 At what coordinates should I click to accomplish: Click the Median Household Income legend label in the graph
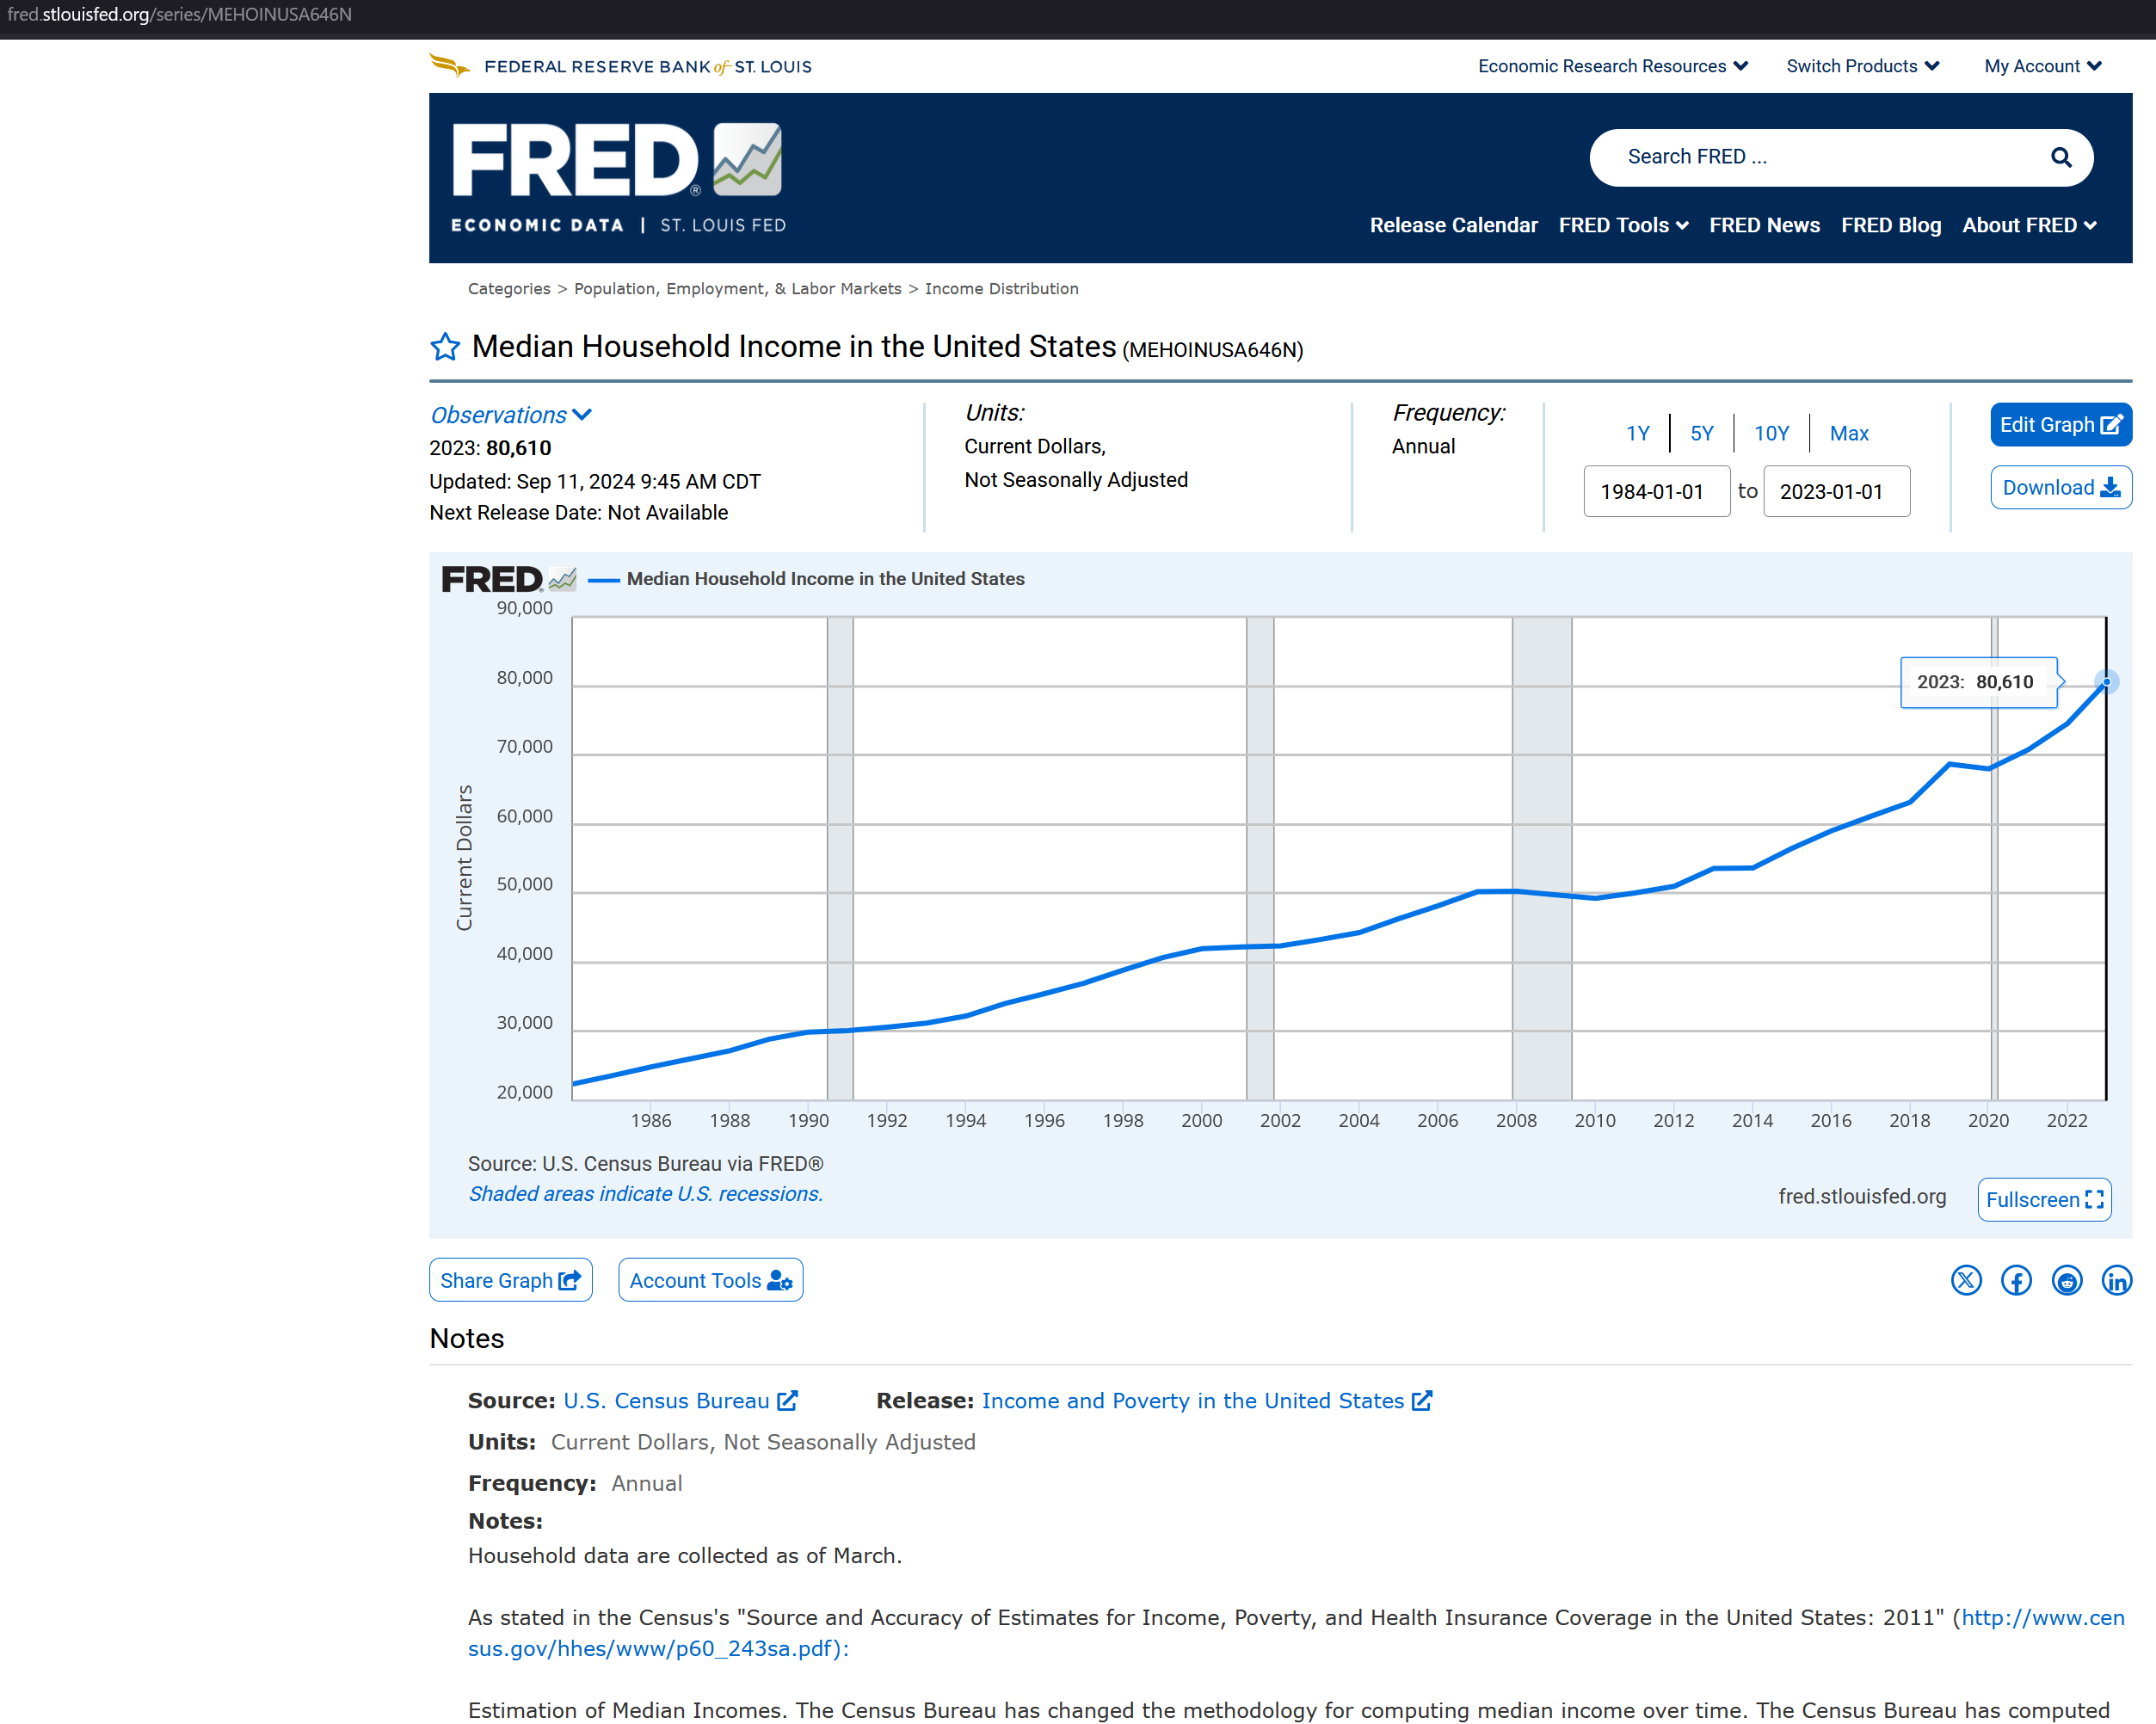pyautogui.click(x=825, y=579)
